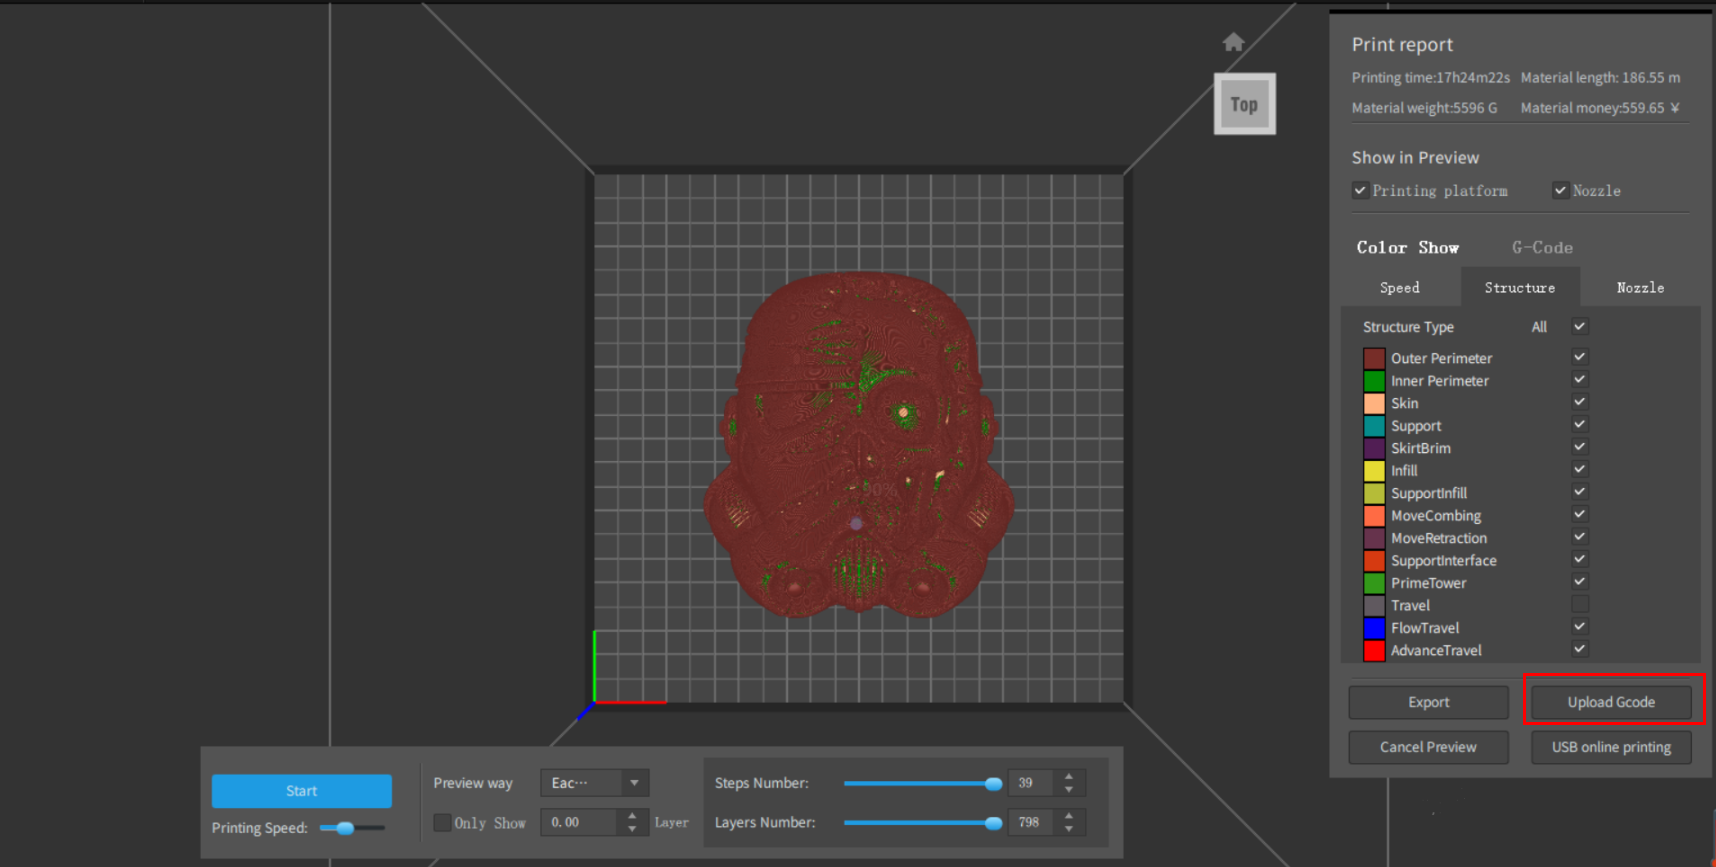Click the Outer Perimeter color swatch
Viewport: 1716px width, 867px height.
click(x=1374, y=358)
